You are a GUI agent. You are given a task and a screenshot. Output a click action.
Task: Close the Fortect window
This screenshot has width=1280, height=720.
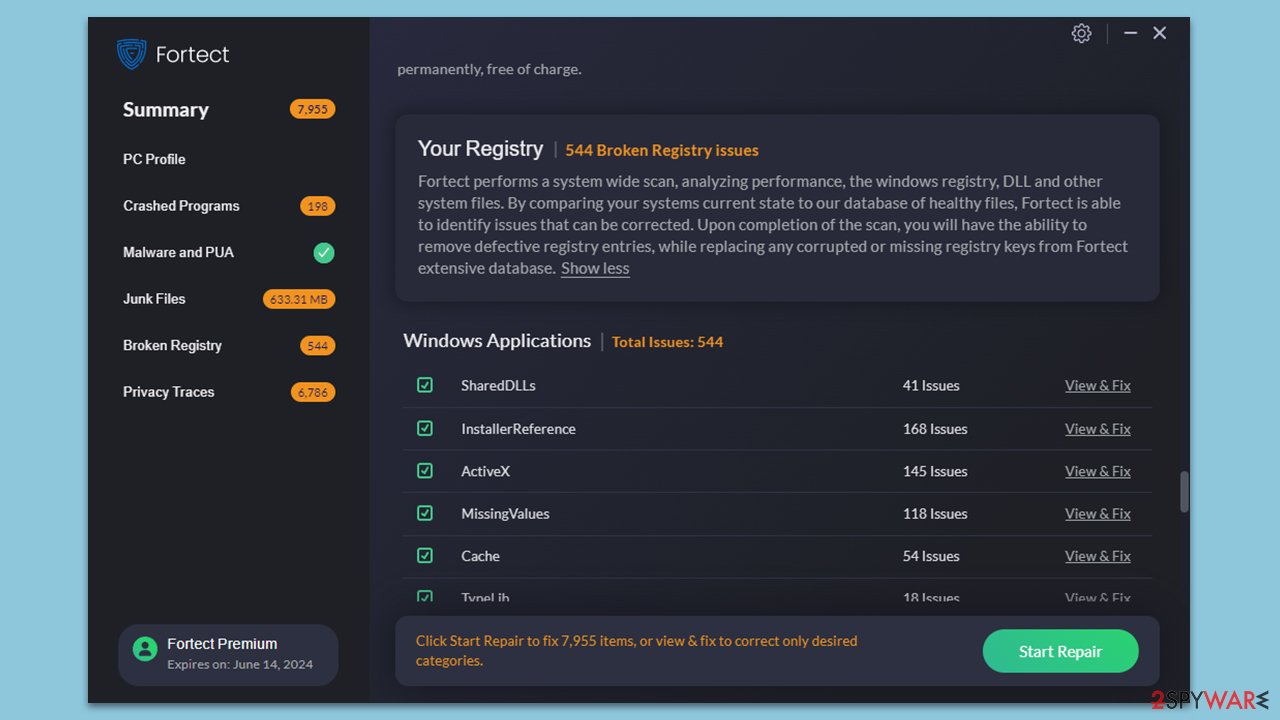(x=1160, y=33)
